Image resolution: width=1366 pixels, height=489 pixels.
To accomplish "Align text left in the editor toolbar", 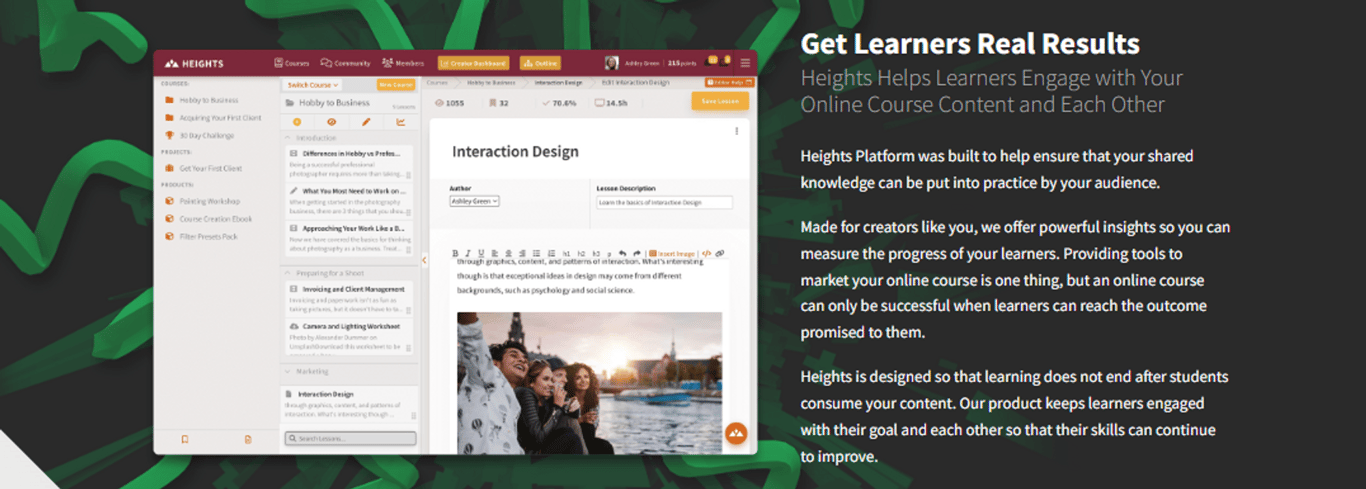I will (x=495, y=253).
